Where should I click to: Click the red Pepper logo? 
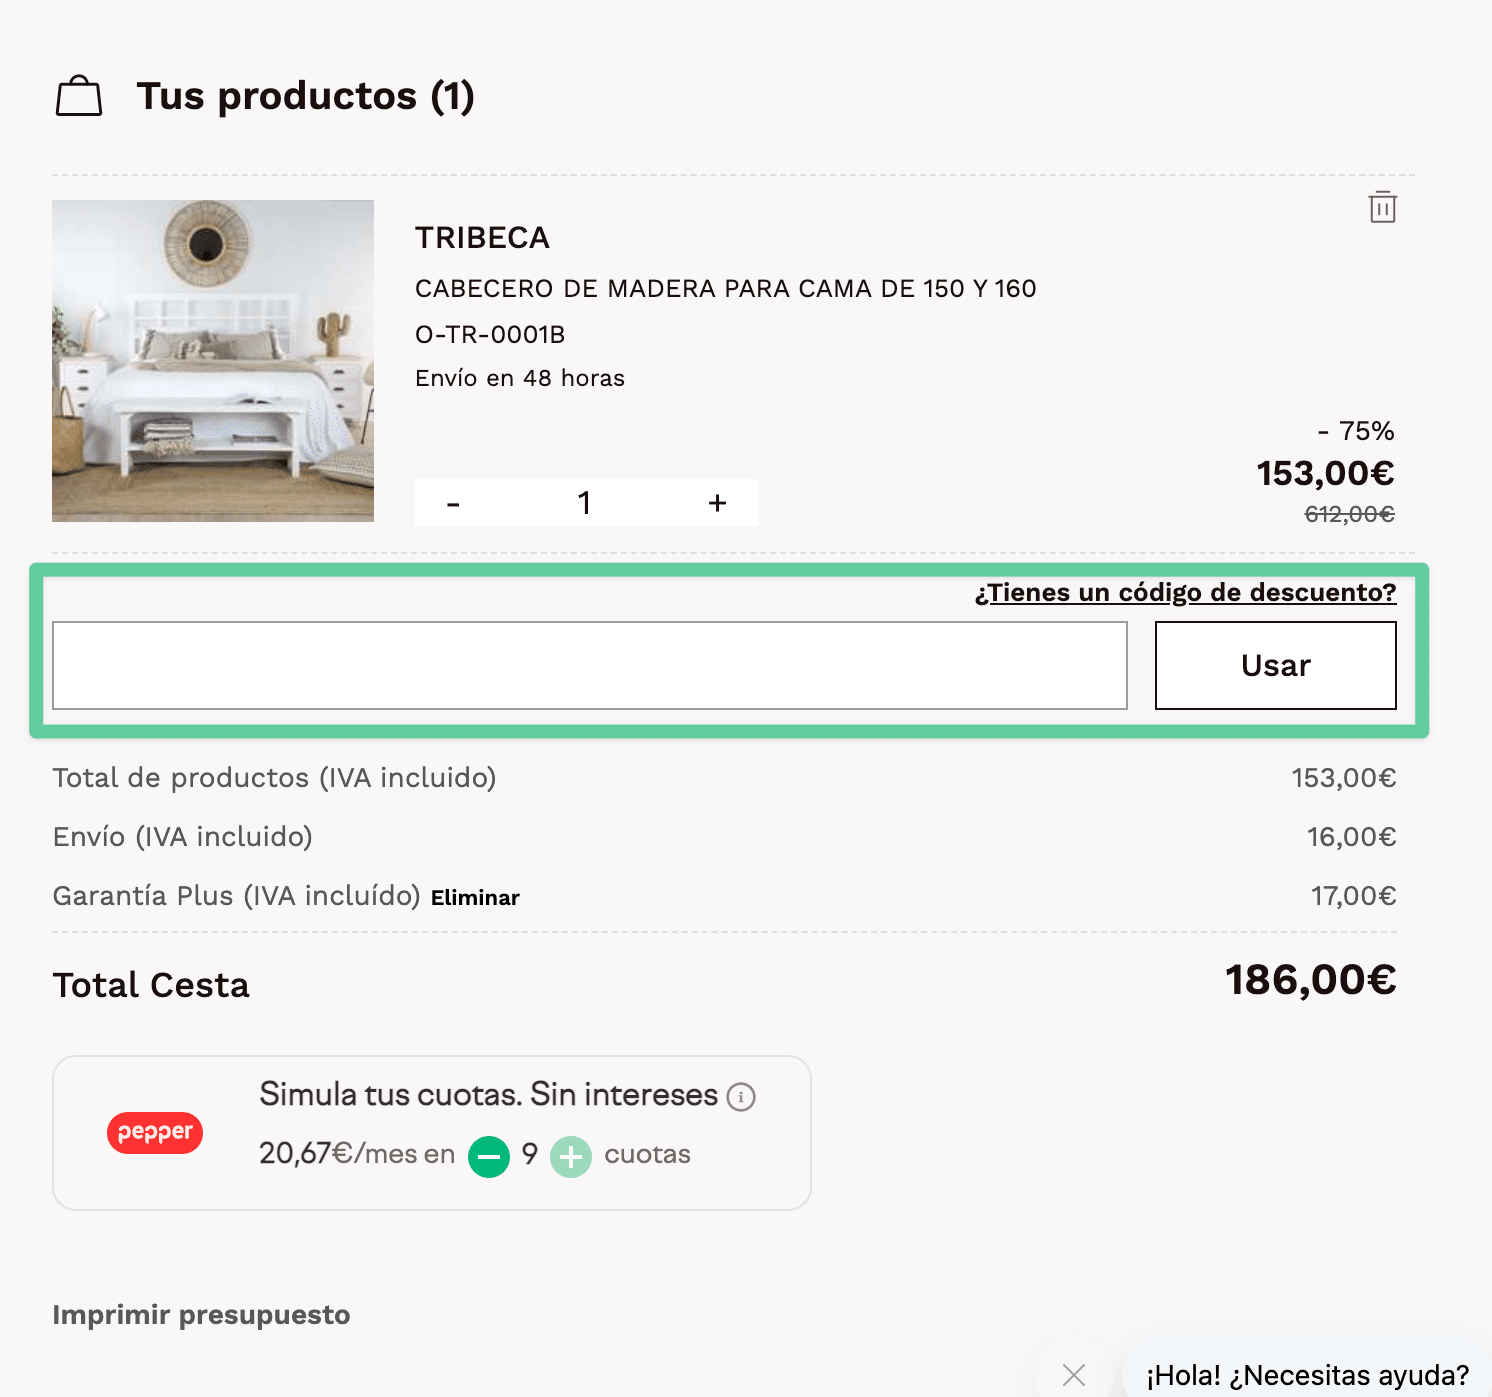click(x=154, y=1132)
